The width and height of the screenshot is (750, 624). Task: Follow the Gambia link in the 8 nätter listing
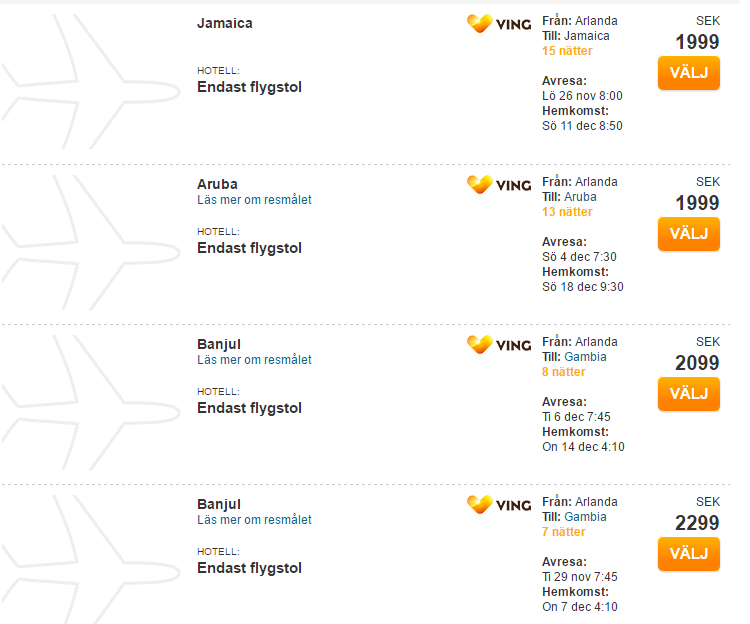pyautogui.click(x=585, y=357)
